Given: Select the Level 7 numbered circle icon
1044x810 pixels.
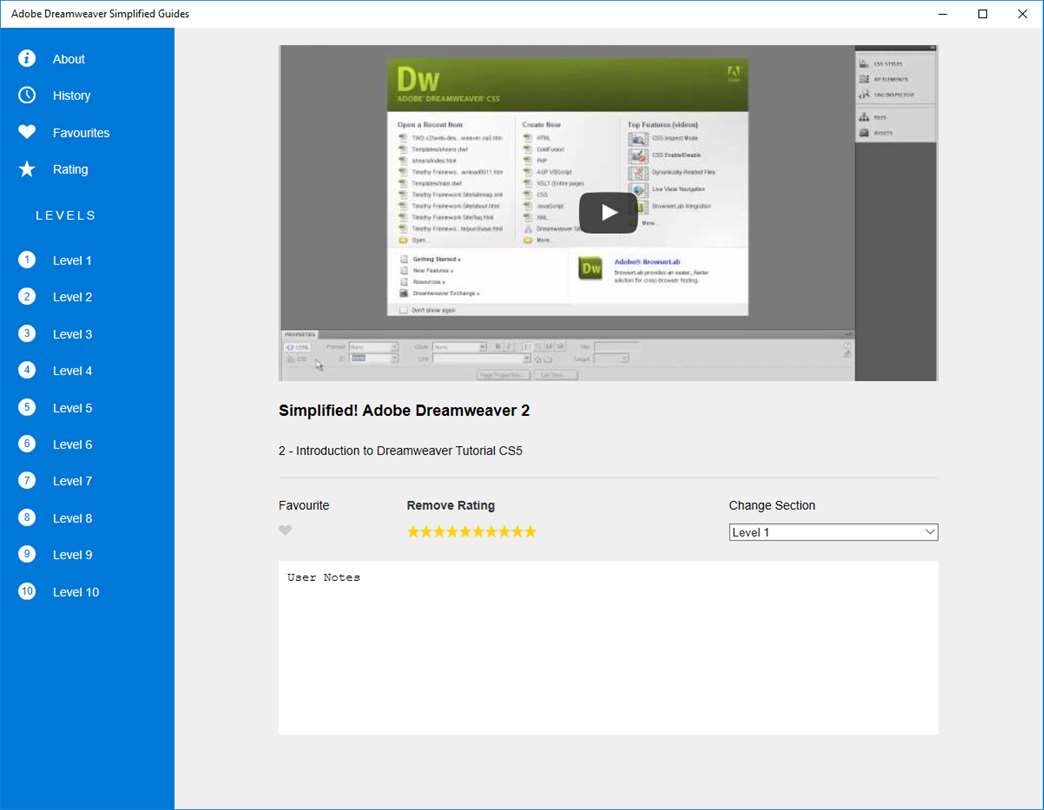Looking at the screenshot, I should (27, 480).
